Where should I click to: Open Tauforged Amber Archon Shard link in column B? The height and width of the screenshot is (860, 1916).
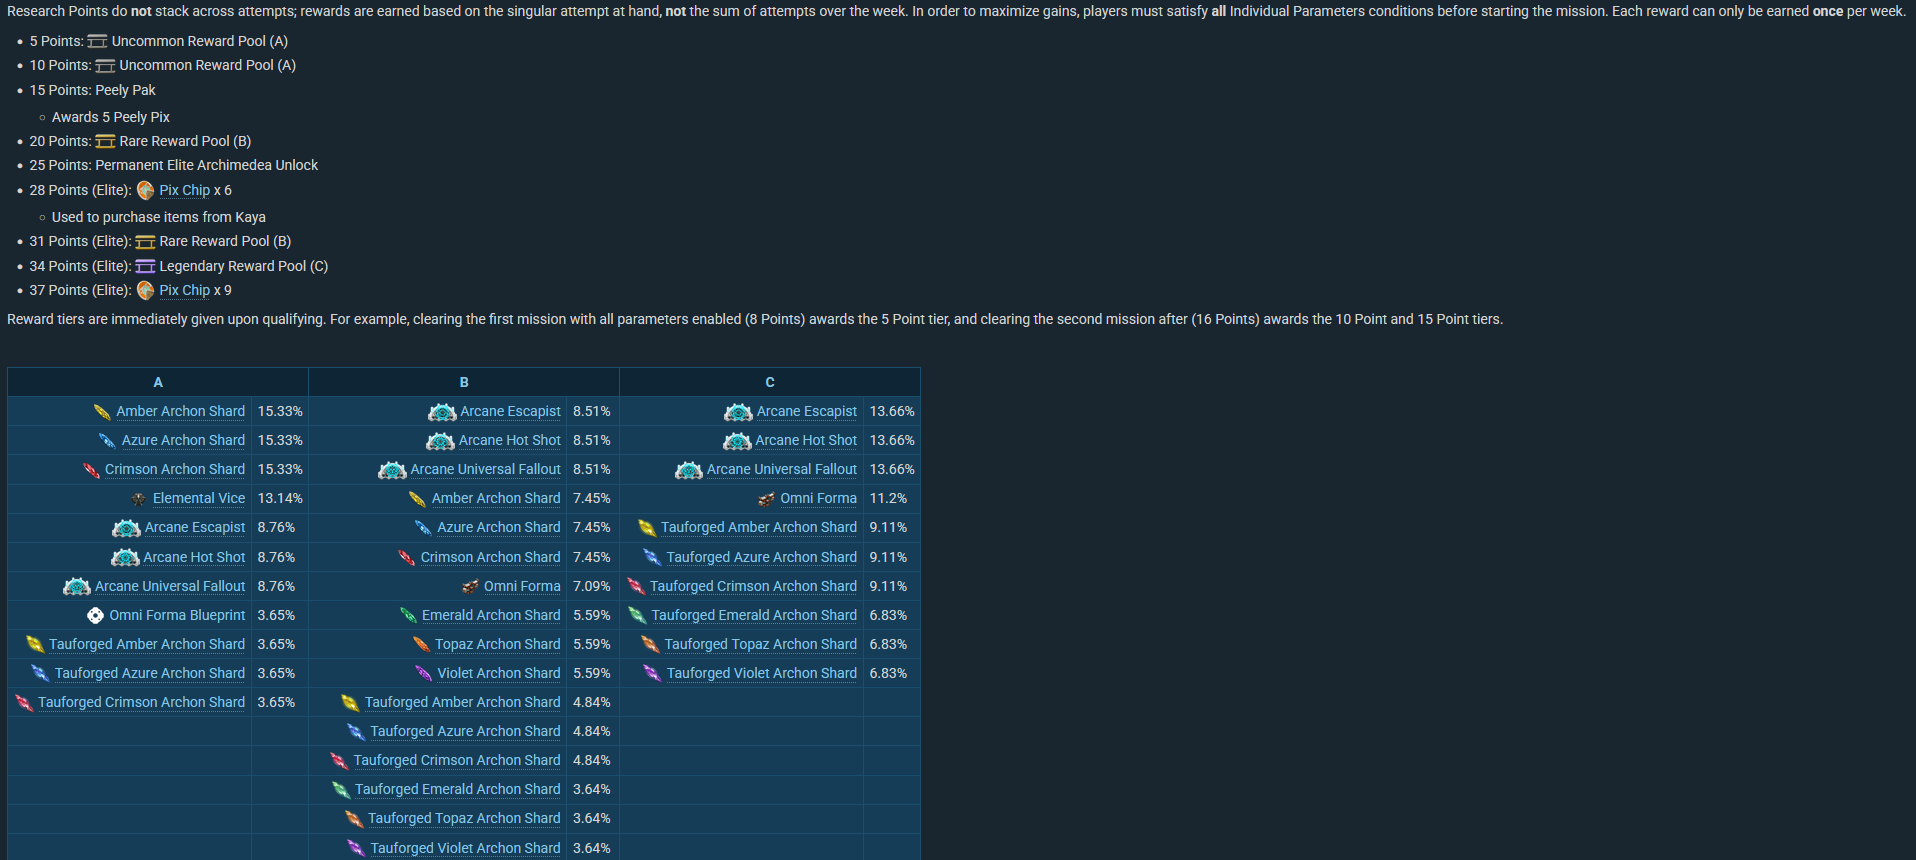coord(463,702)
